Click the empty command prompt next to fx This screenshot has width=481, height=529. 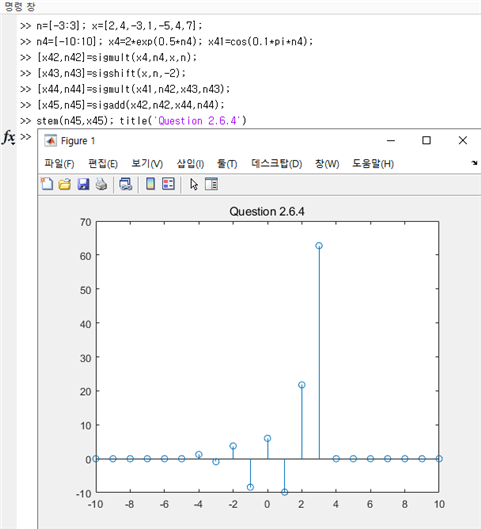(x=26, y=137)
